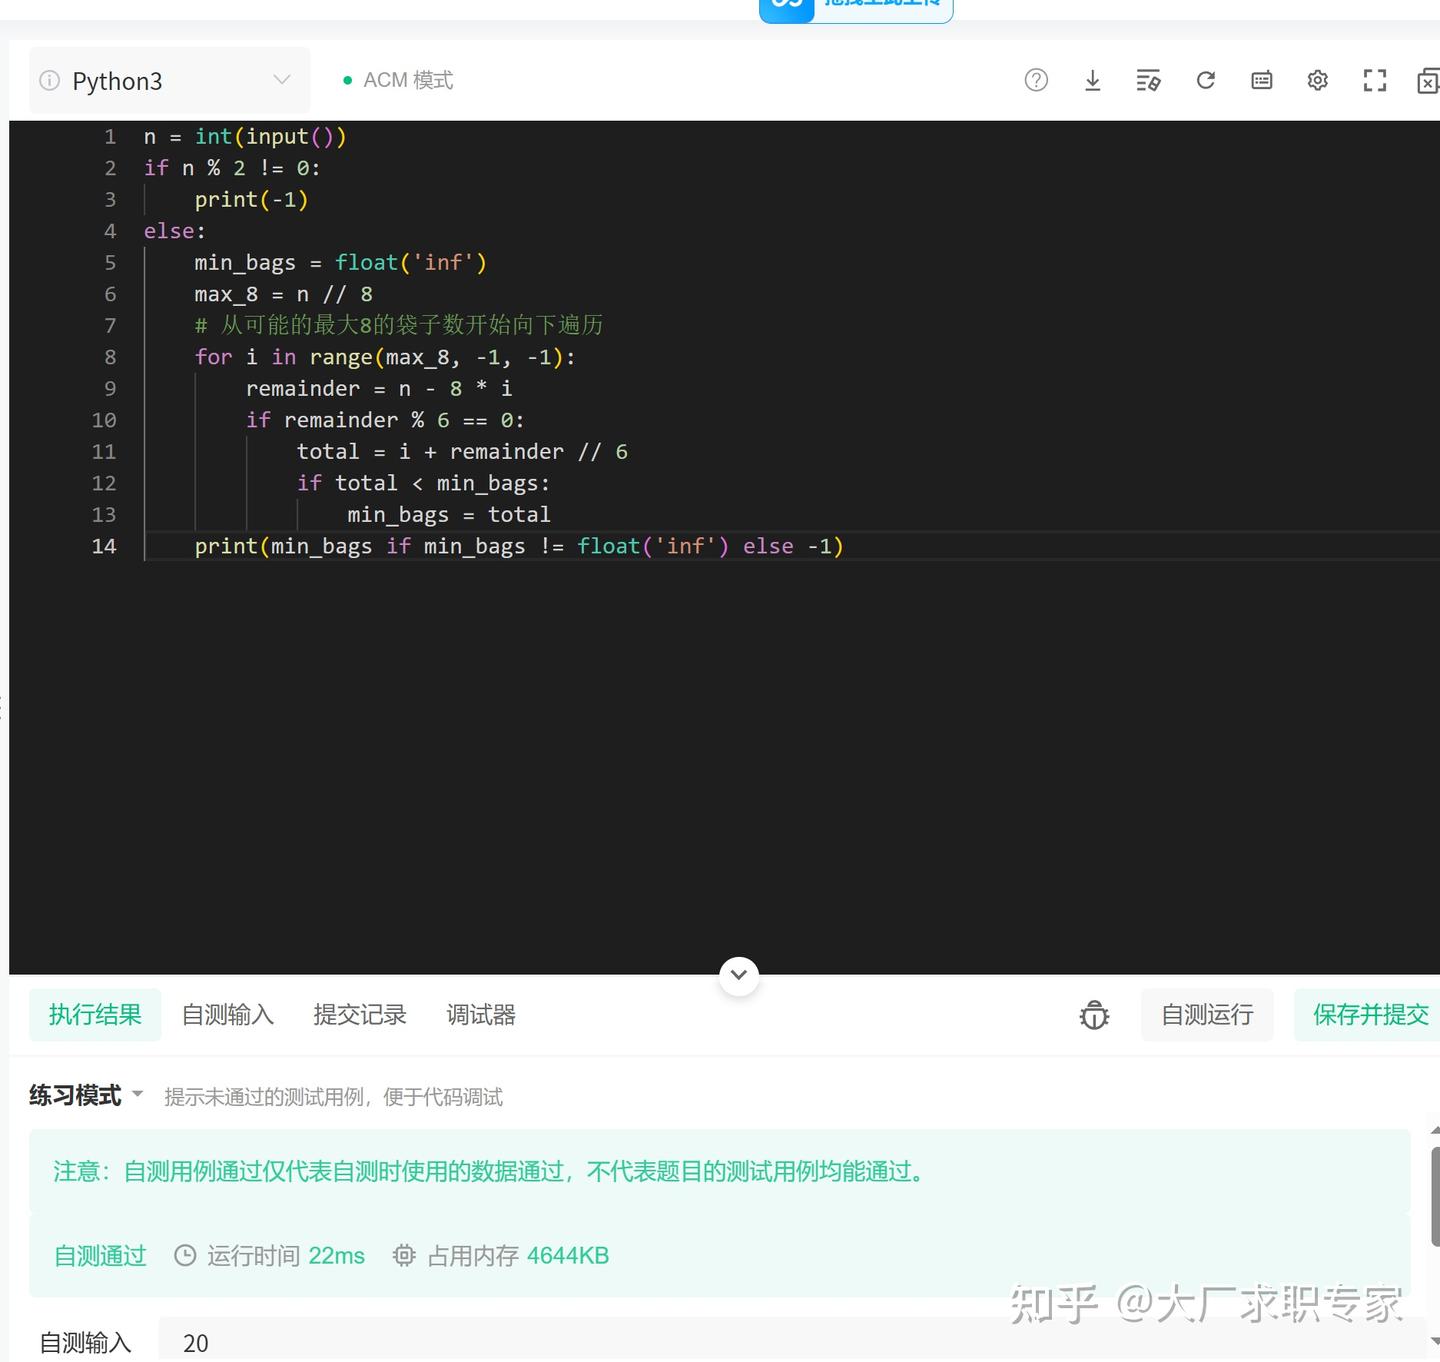Viewport: 1440px width, 1362px height.
Task: Reset the code using the refresh icon
Action: (x=1206, y=80)
